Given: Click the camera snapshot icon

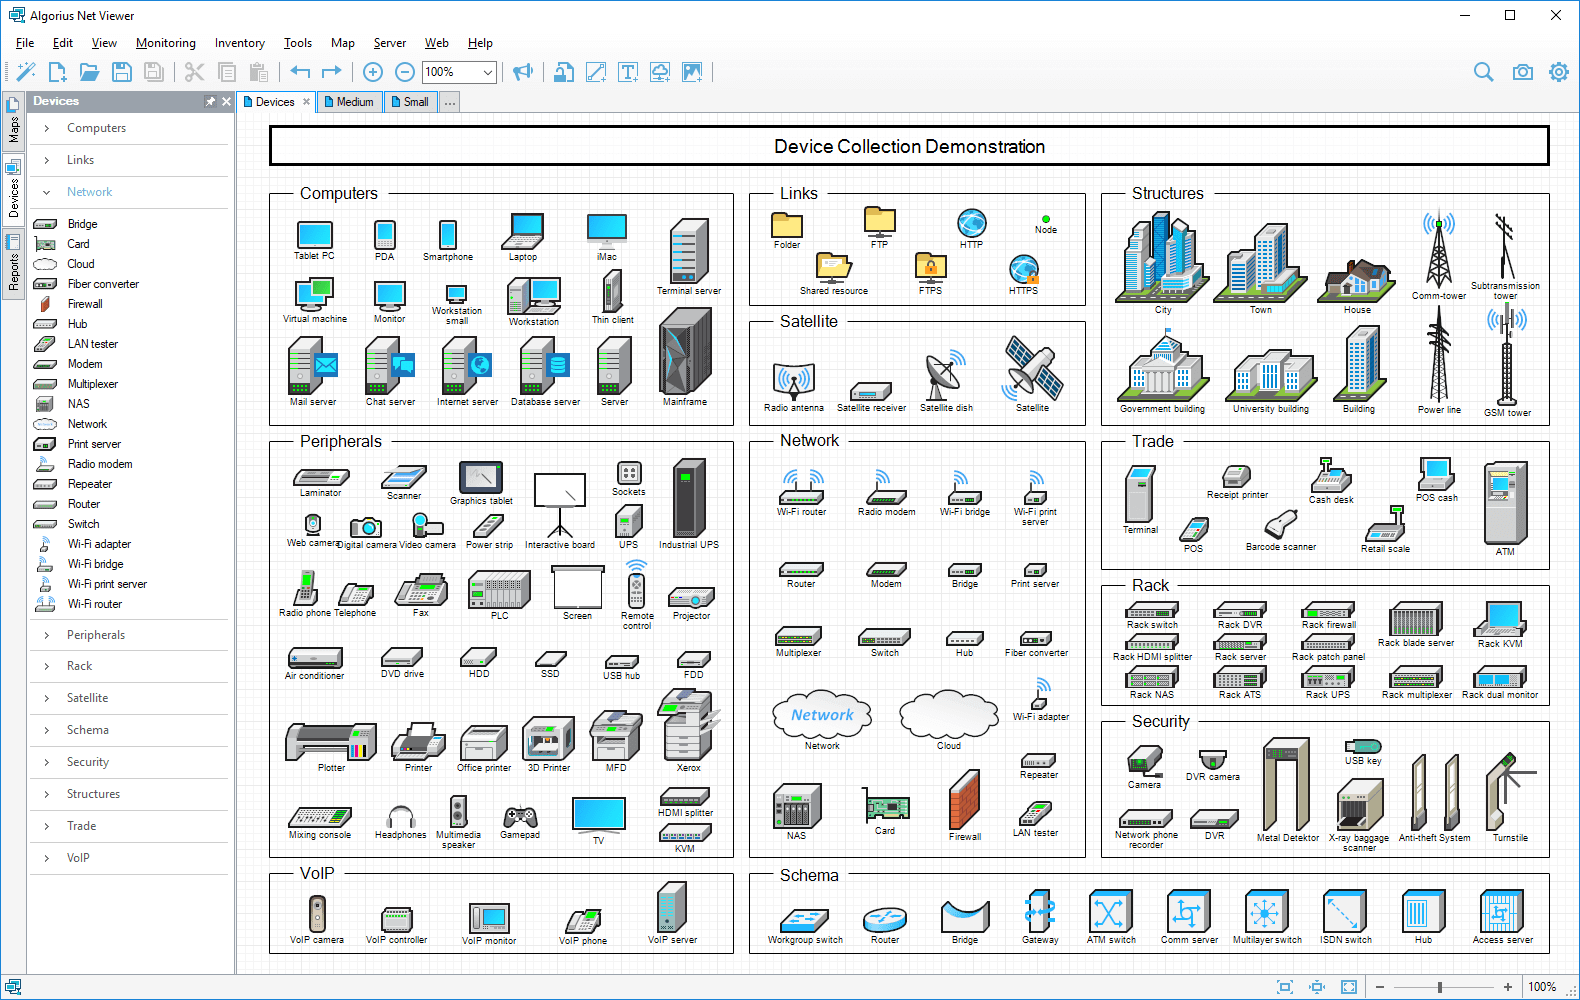Looking at the screenshot, I should point(1522,72).
